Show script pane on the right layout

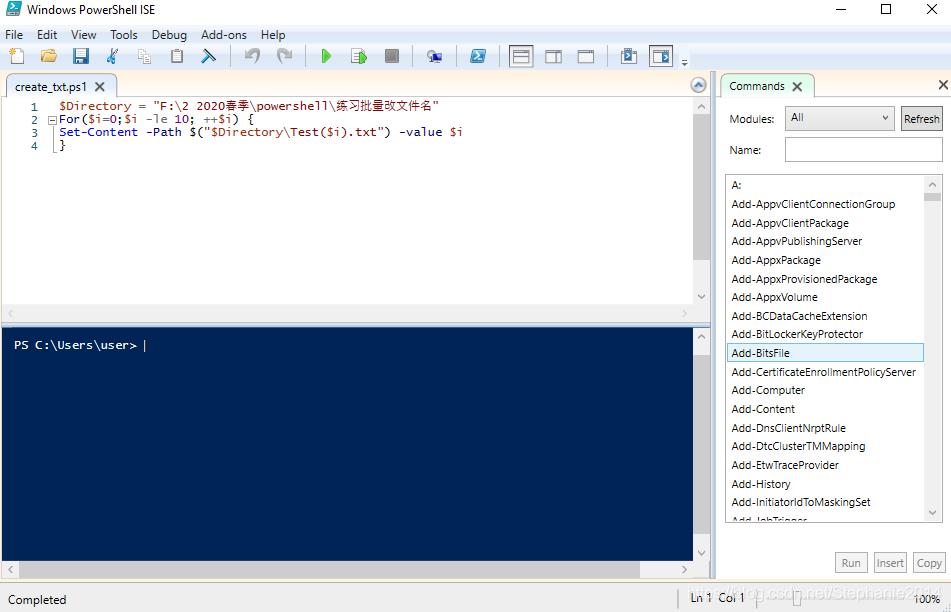coord(553,56)
